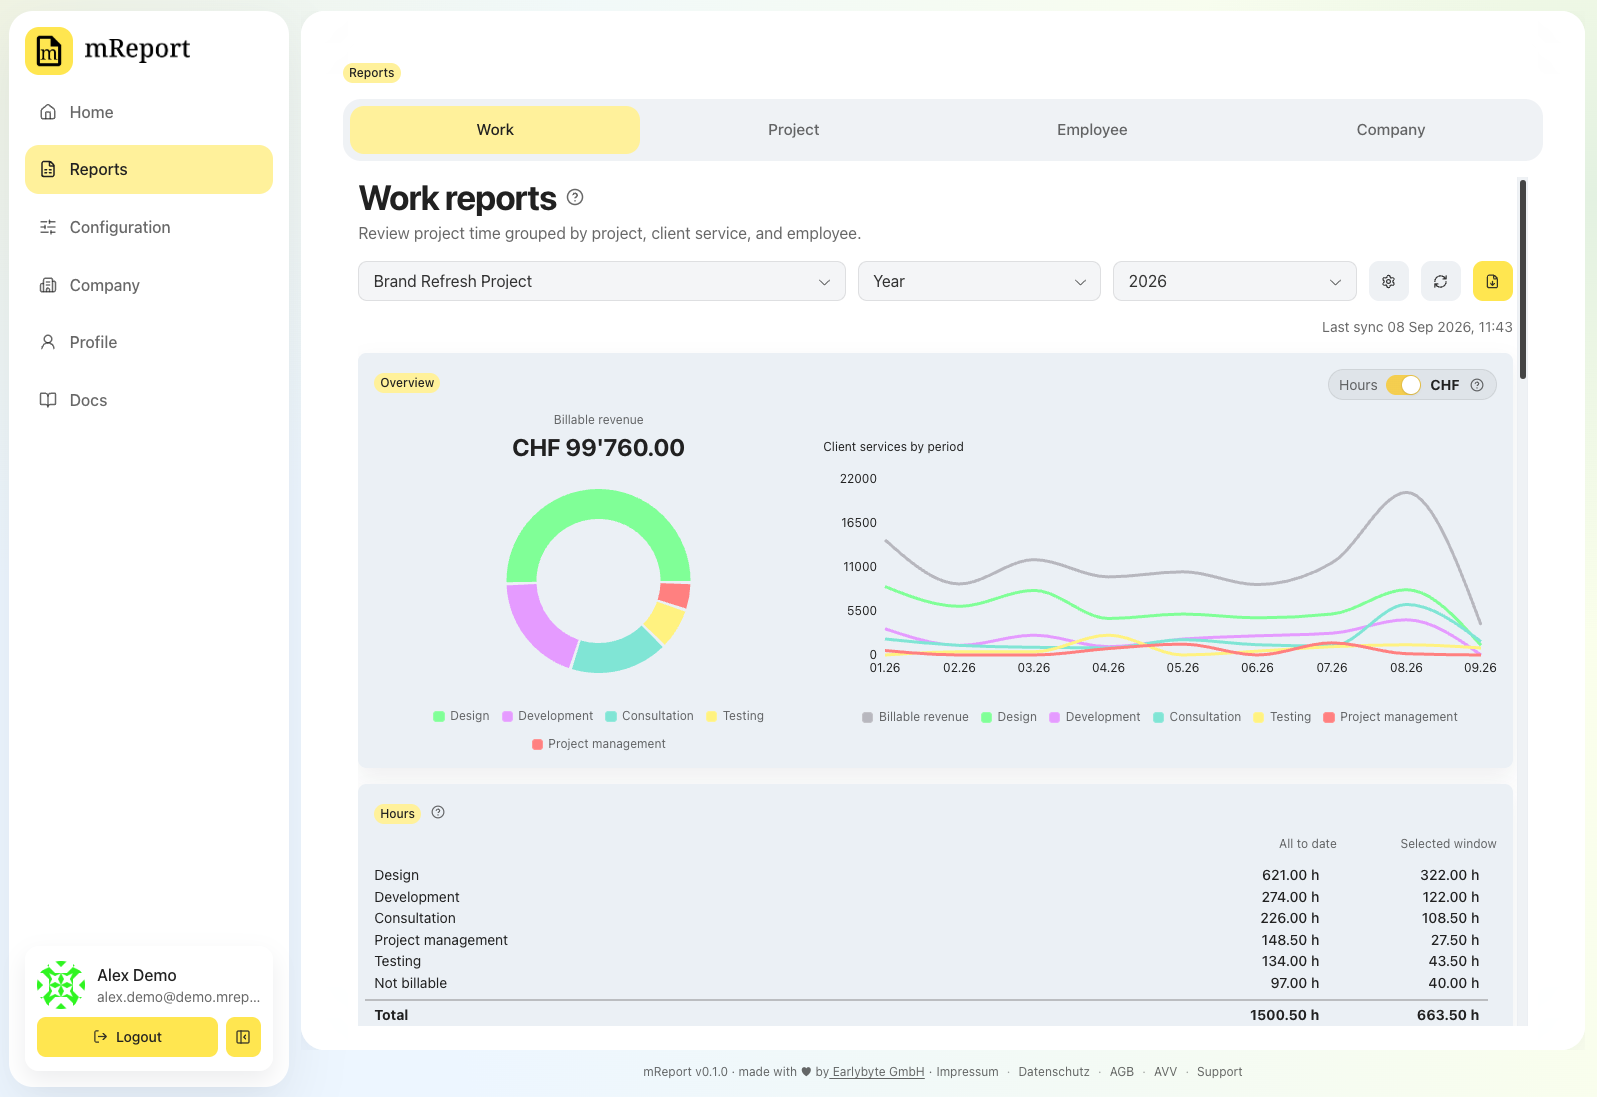Select the Reports sidebar item
Viewport: 1597px width, 1097px height.
click(x=149, y=169)
